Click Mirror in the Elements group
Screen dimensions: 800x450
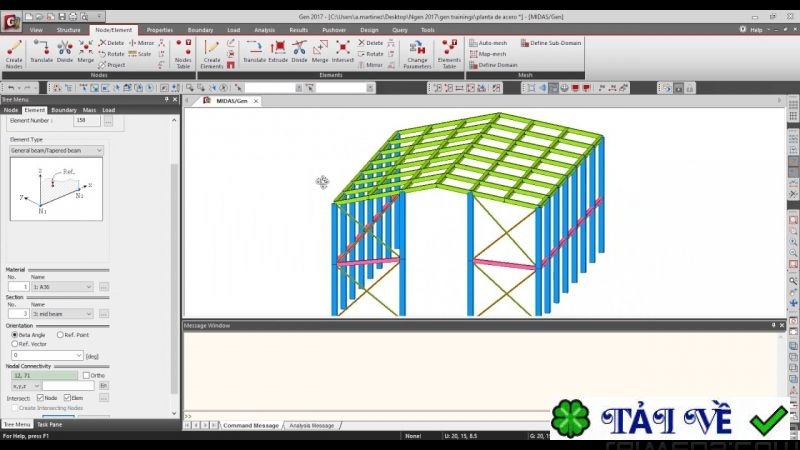tap(370, 65)
